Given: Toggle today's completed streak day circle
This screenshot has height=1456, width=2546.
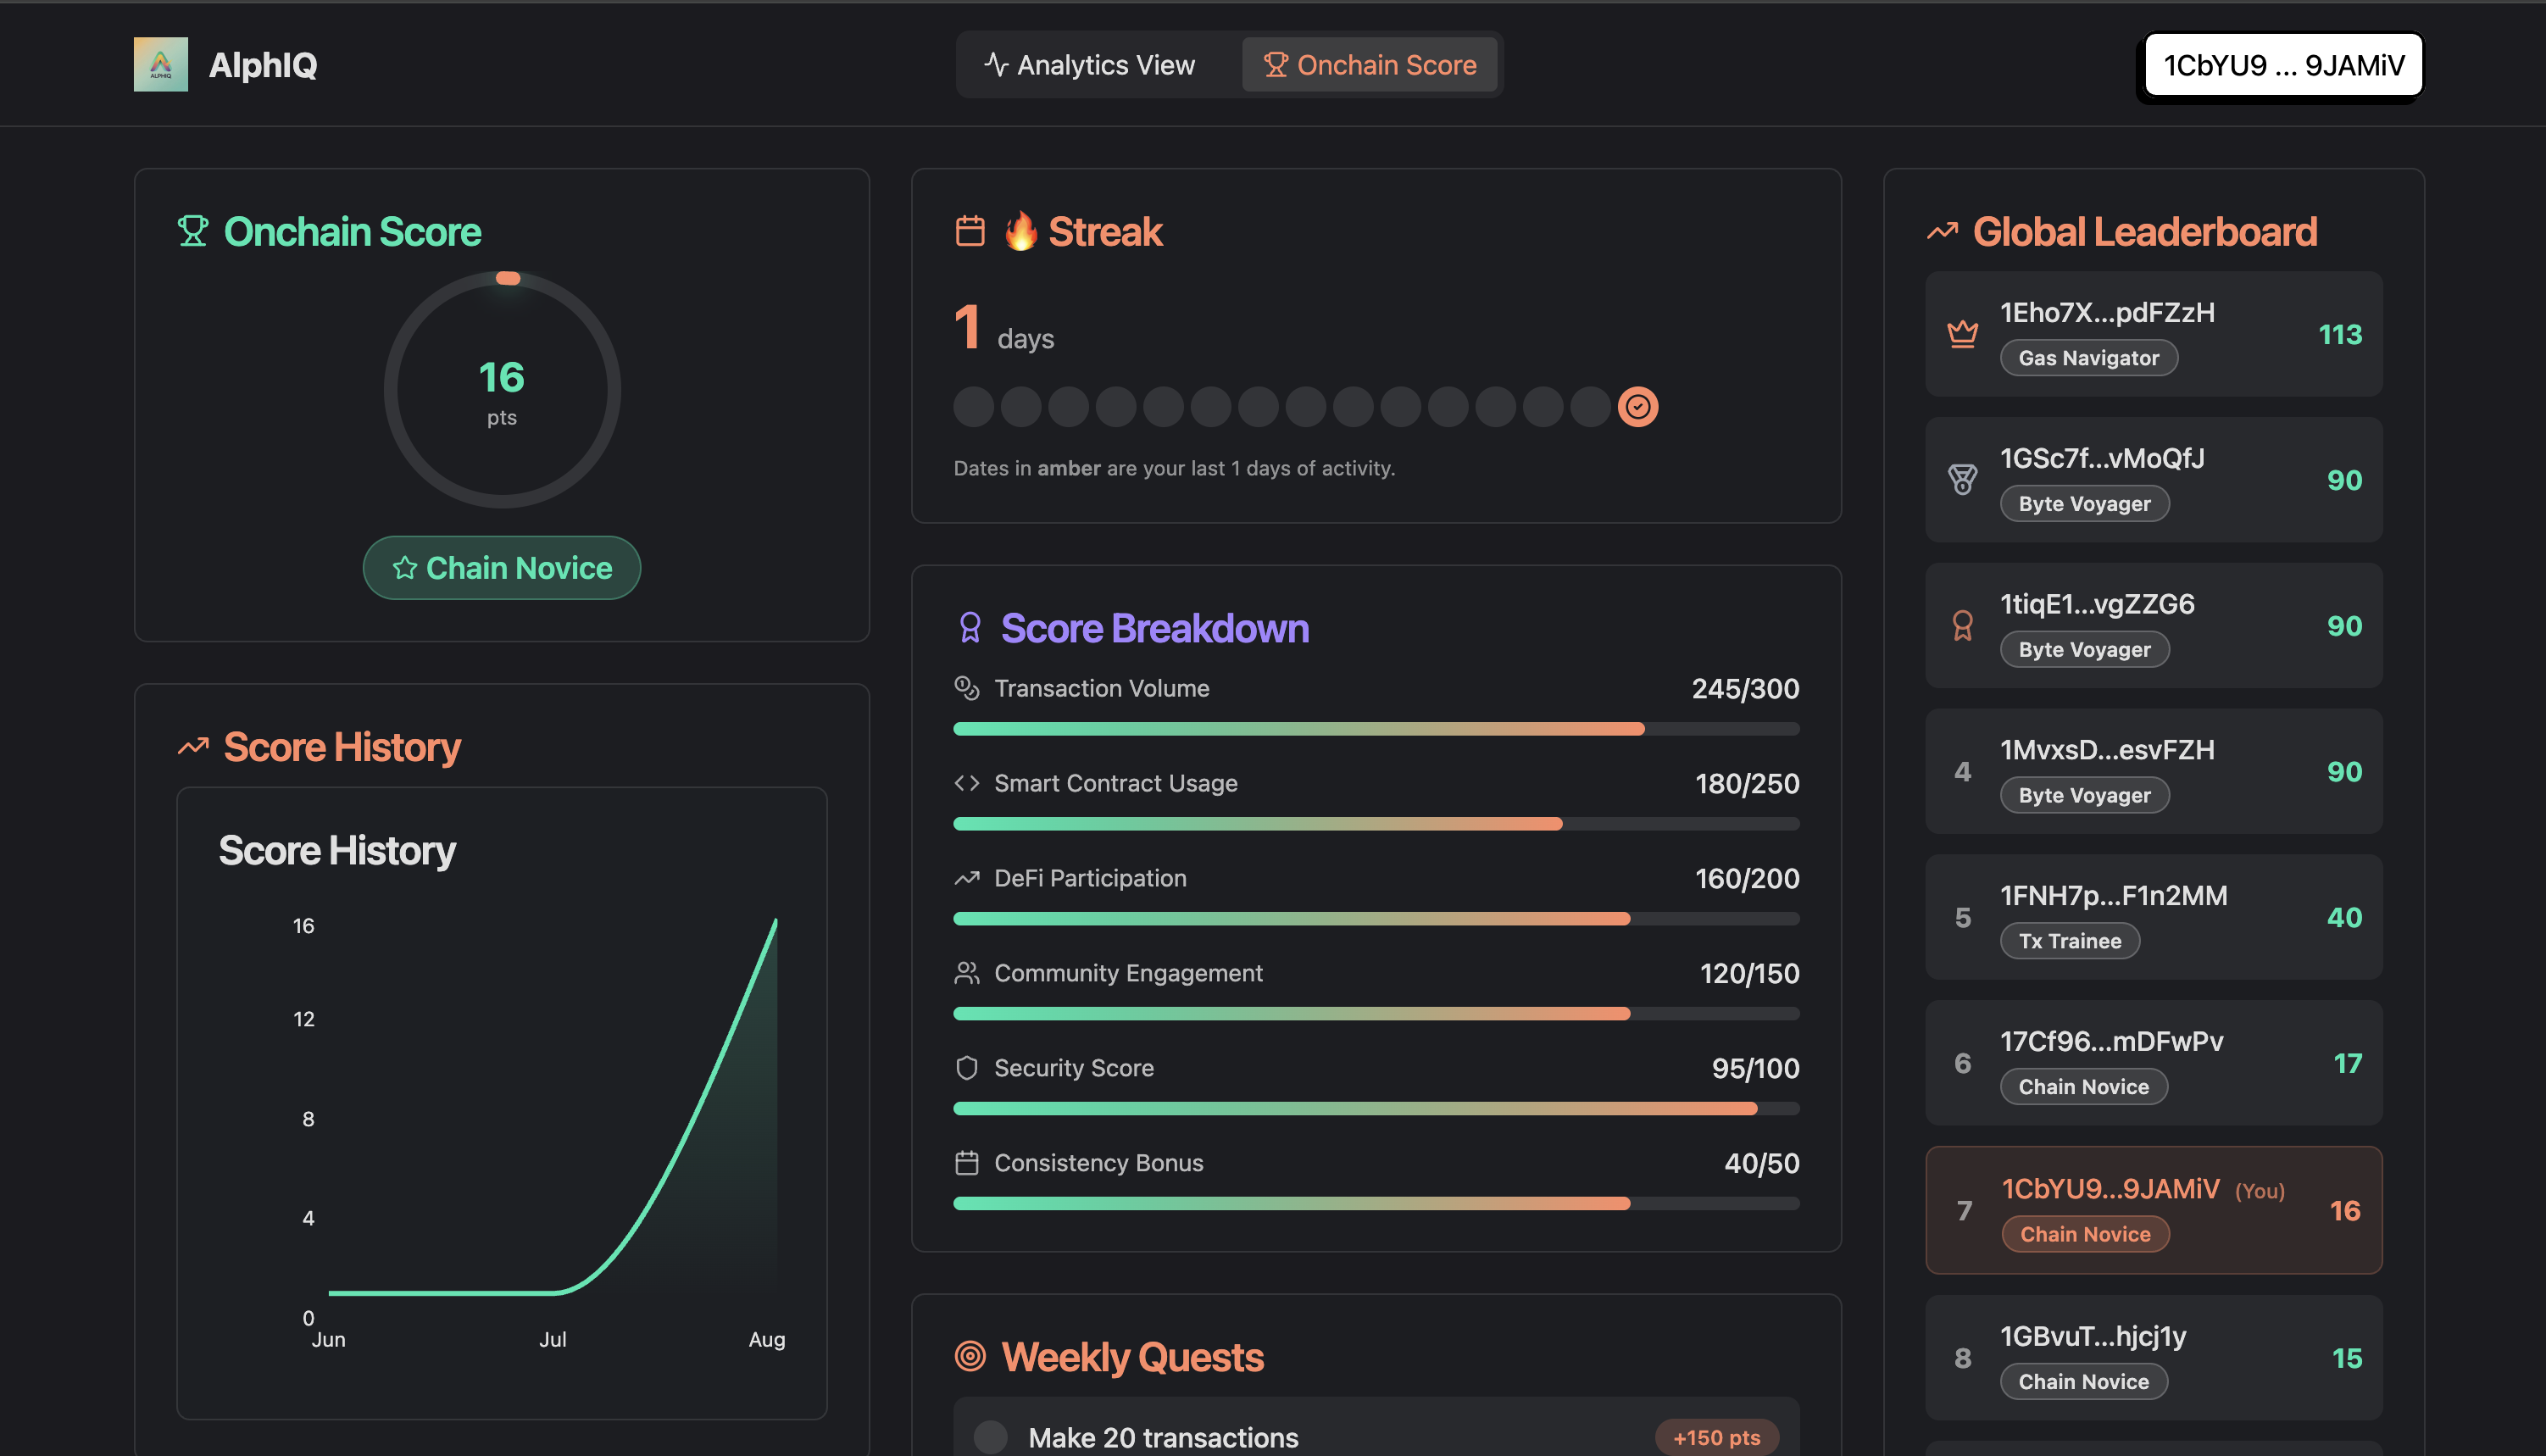Looking at the screenshot, I should coord(1637,406).
